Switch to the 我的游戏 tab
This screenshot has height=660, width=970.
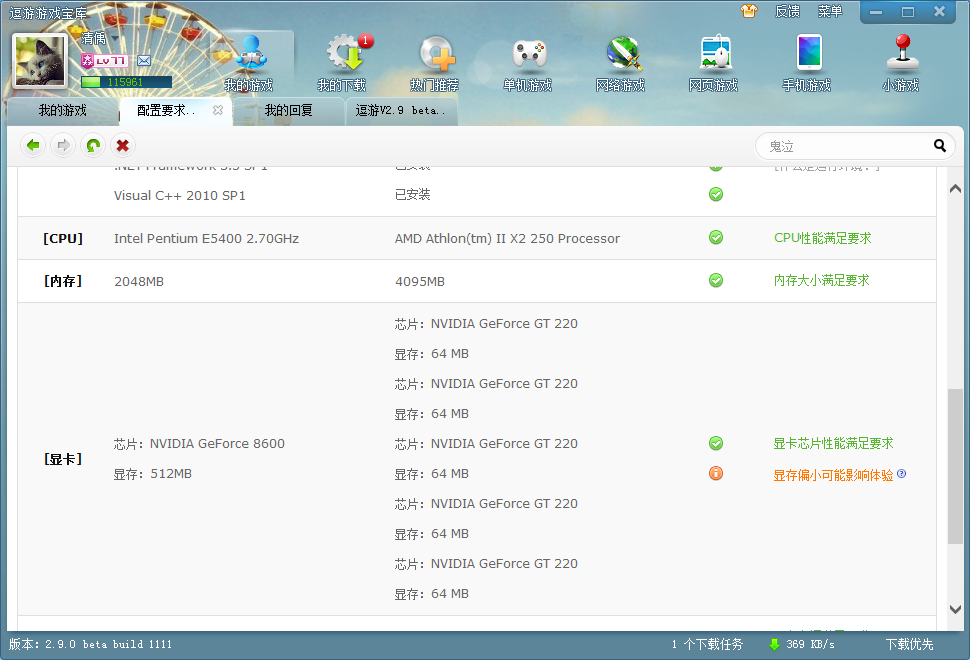(62, 111)
